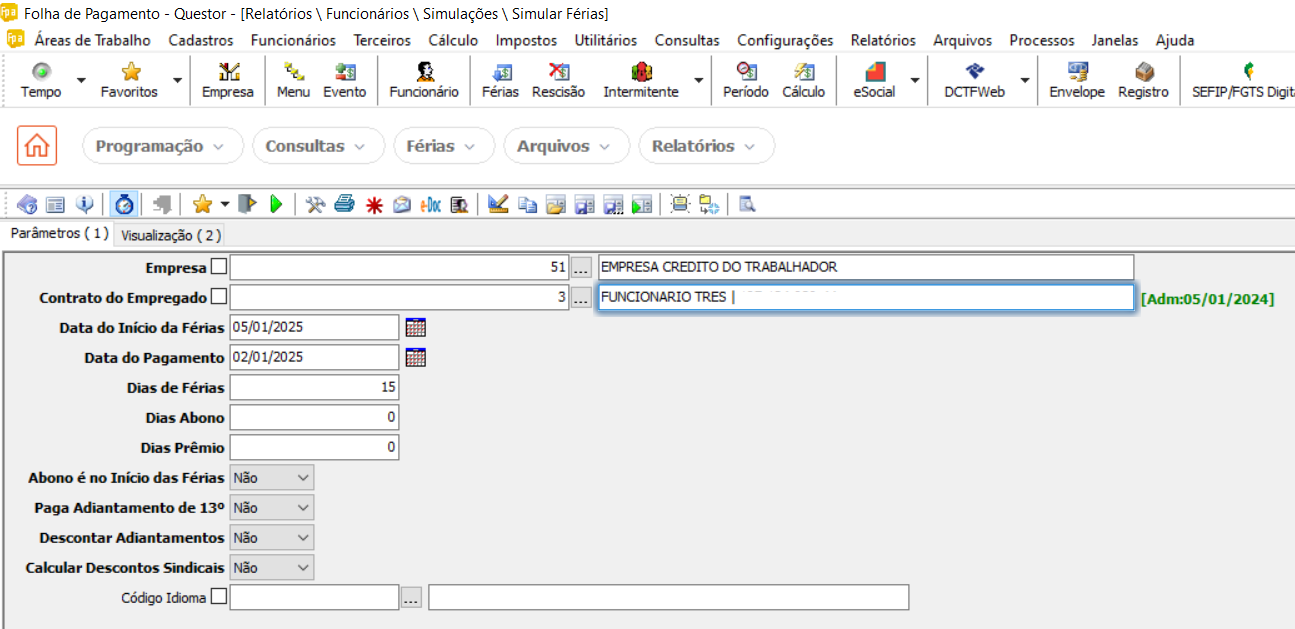Click the Código Idioma lookup ellipsis button
This screenshot has width=1295, height=629.
coord(411,598)
